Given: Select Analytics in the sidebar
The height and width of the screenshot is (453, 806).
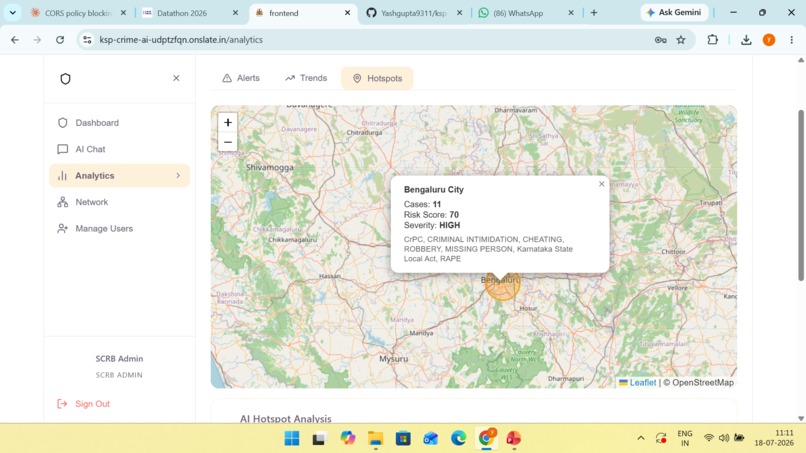Looking at the screenshot, I should click(119, 176).
